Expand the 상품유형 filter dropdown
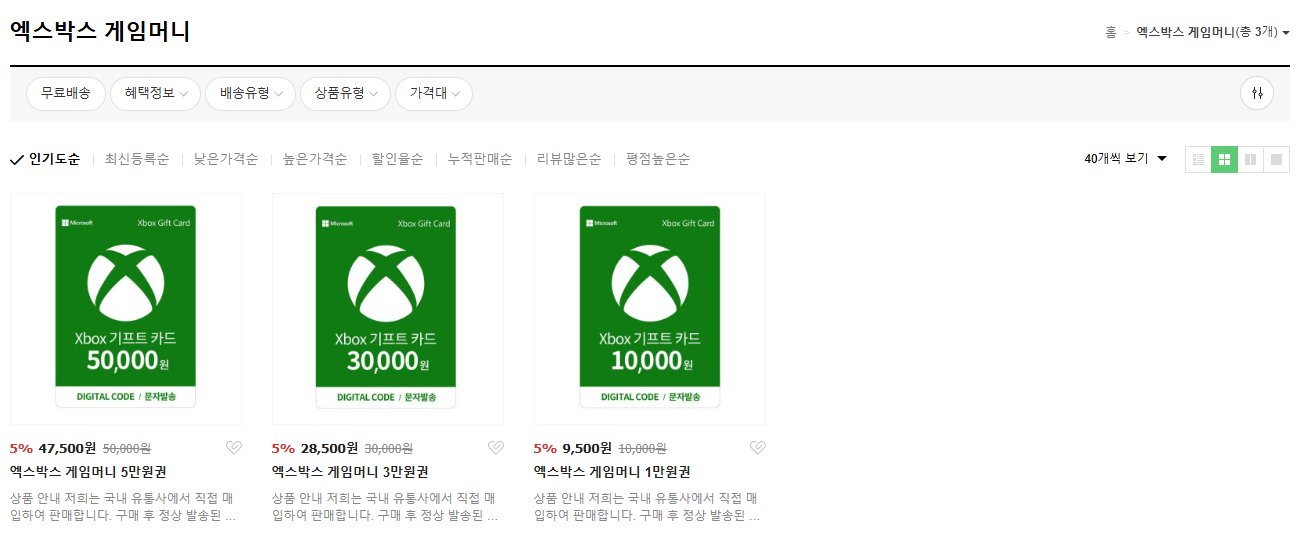The image size is (1305, 536). click(x=345, y=93)
